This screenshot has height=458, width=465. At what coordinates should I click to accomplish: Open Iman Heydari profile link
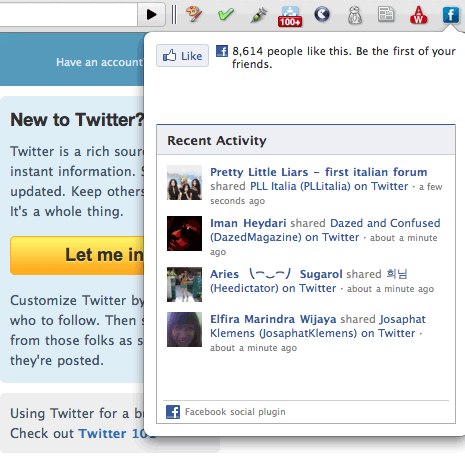pyautogui.click(x=248, y=223)
